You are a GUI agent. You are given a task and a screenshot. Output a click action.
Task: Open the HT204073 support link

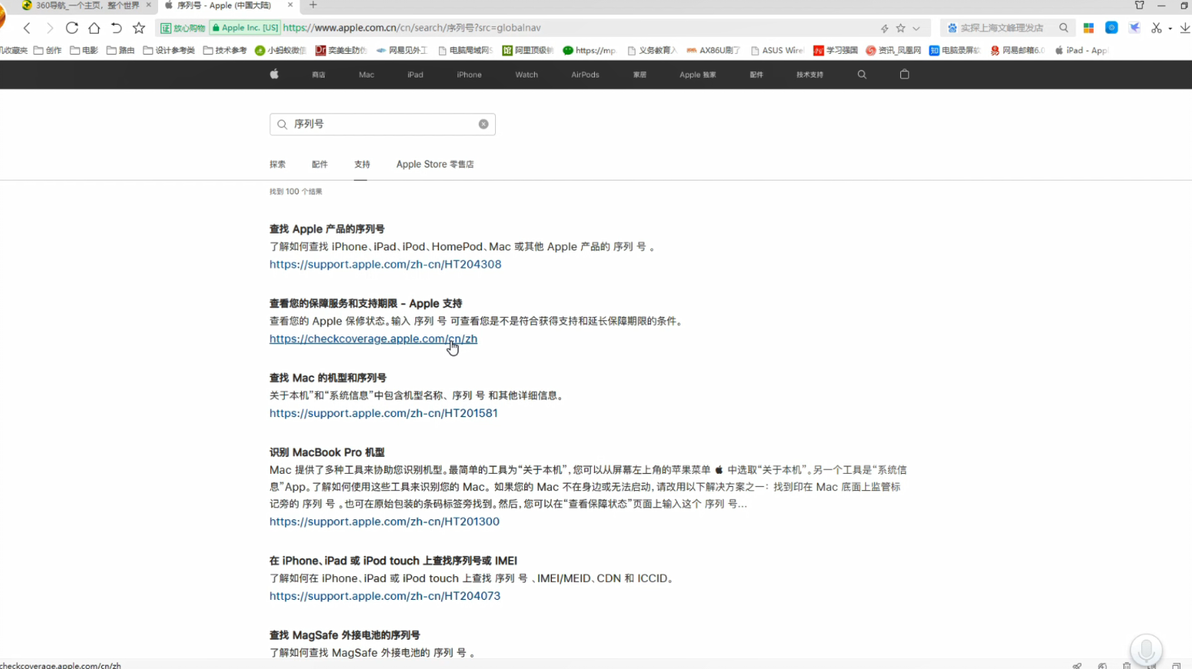[385, 596]
